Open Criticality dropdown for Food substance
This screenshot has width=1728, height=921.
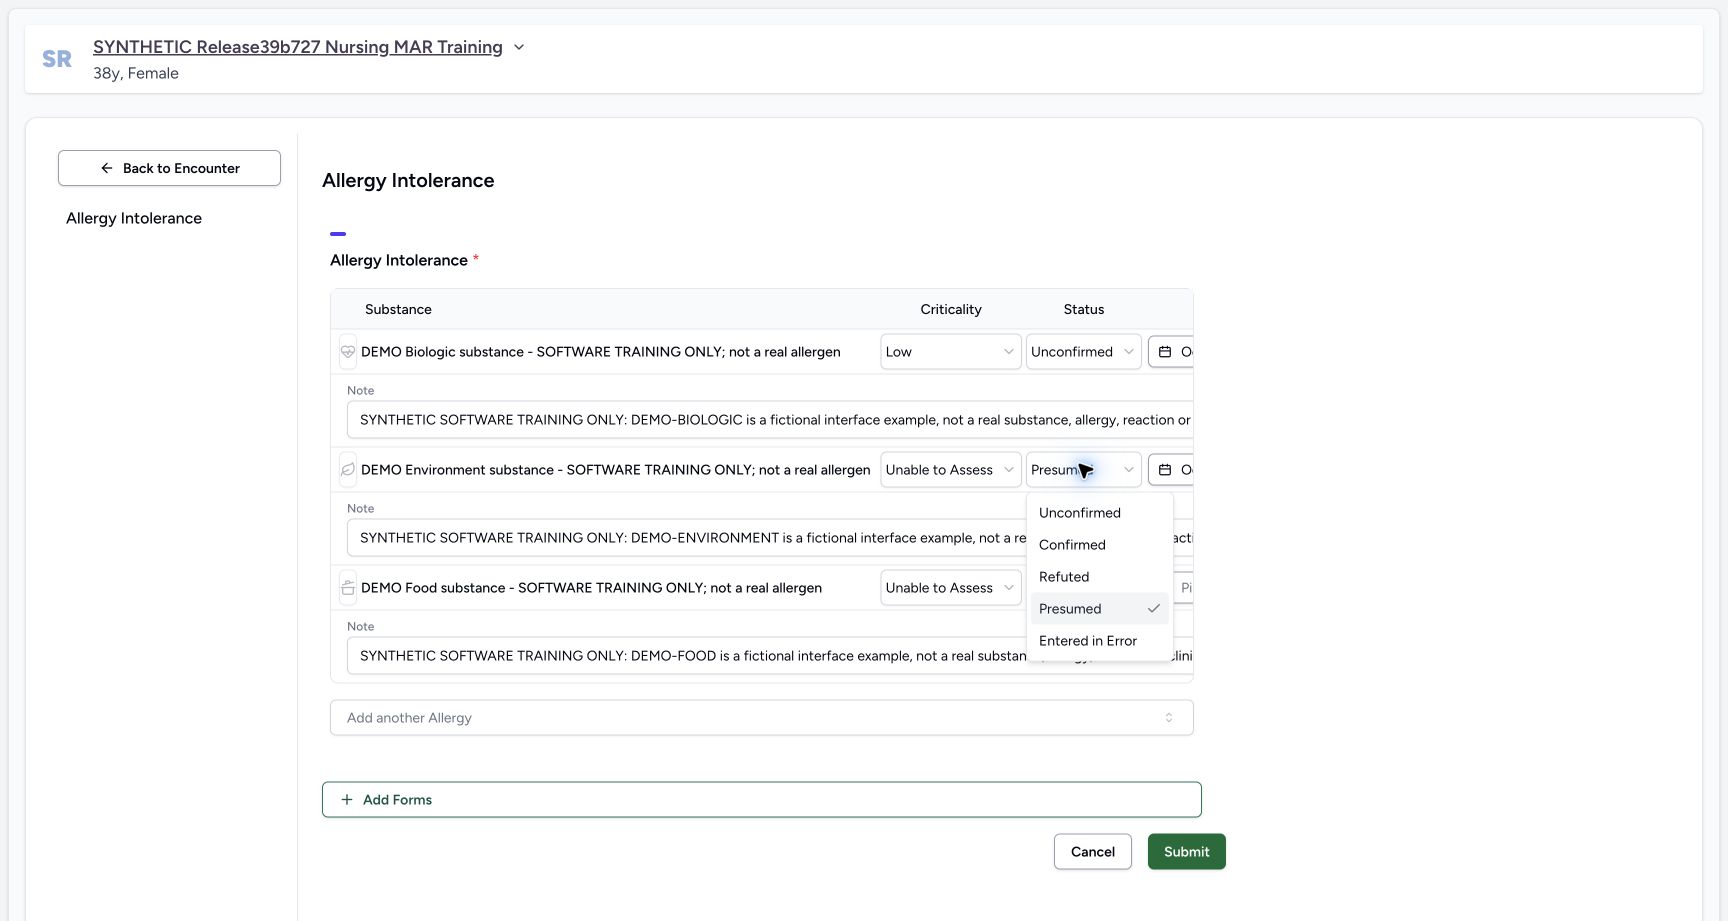click(x=950, y=588)
